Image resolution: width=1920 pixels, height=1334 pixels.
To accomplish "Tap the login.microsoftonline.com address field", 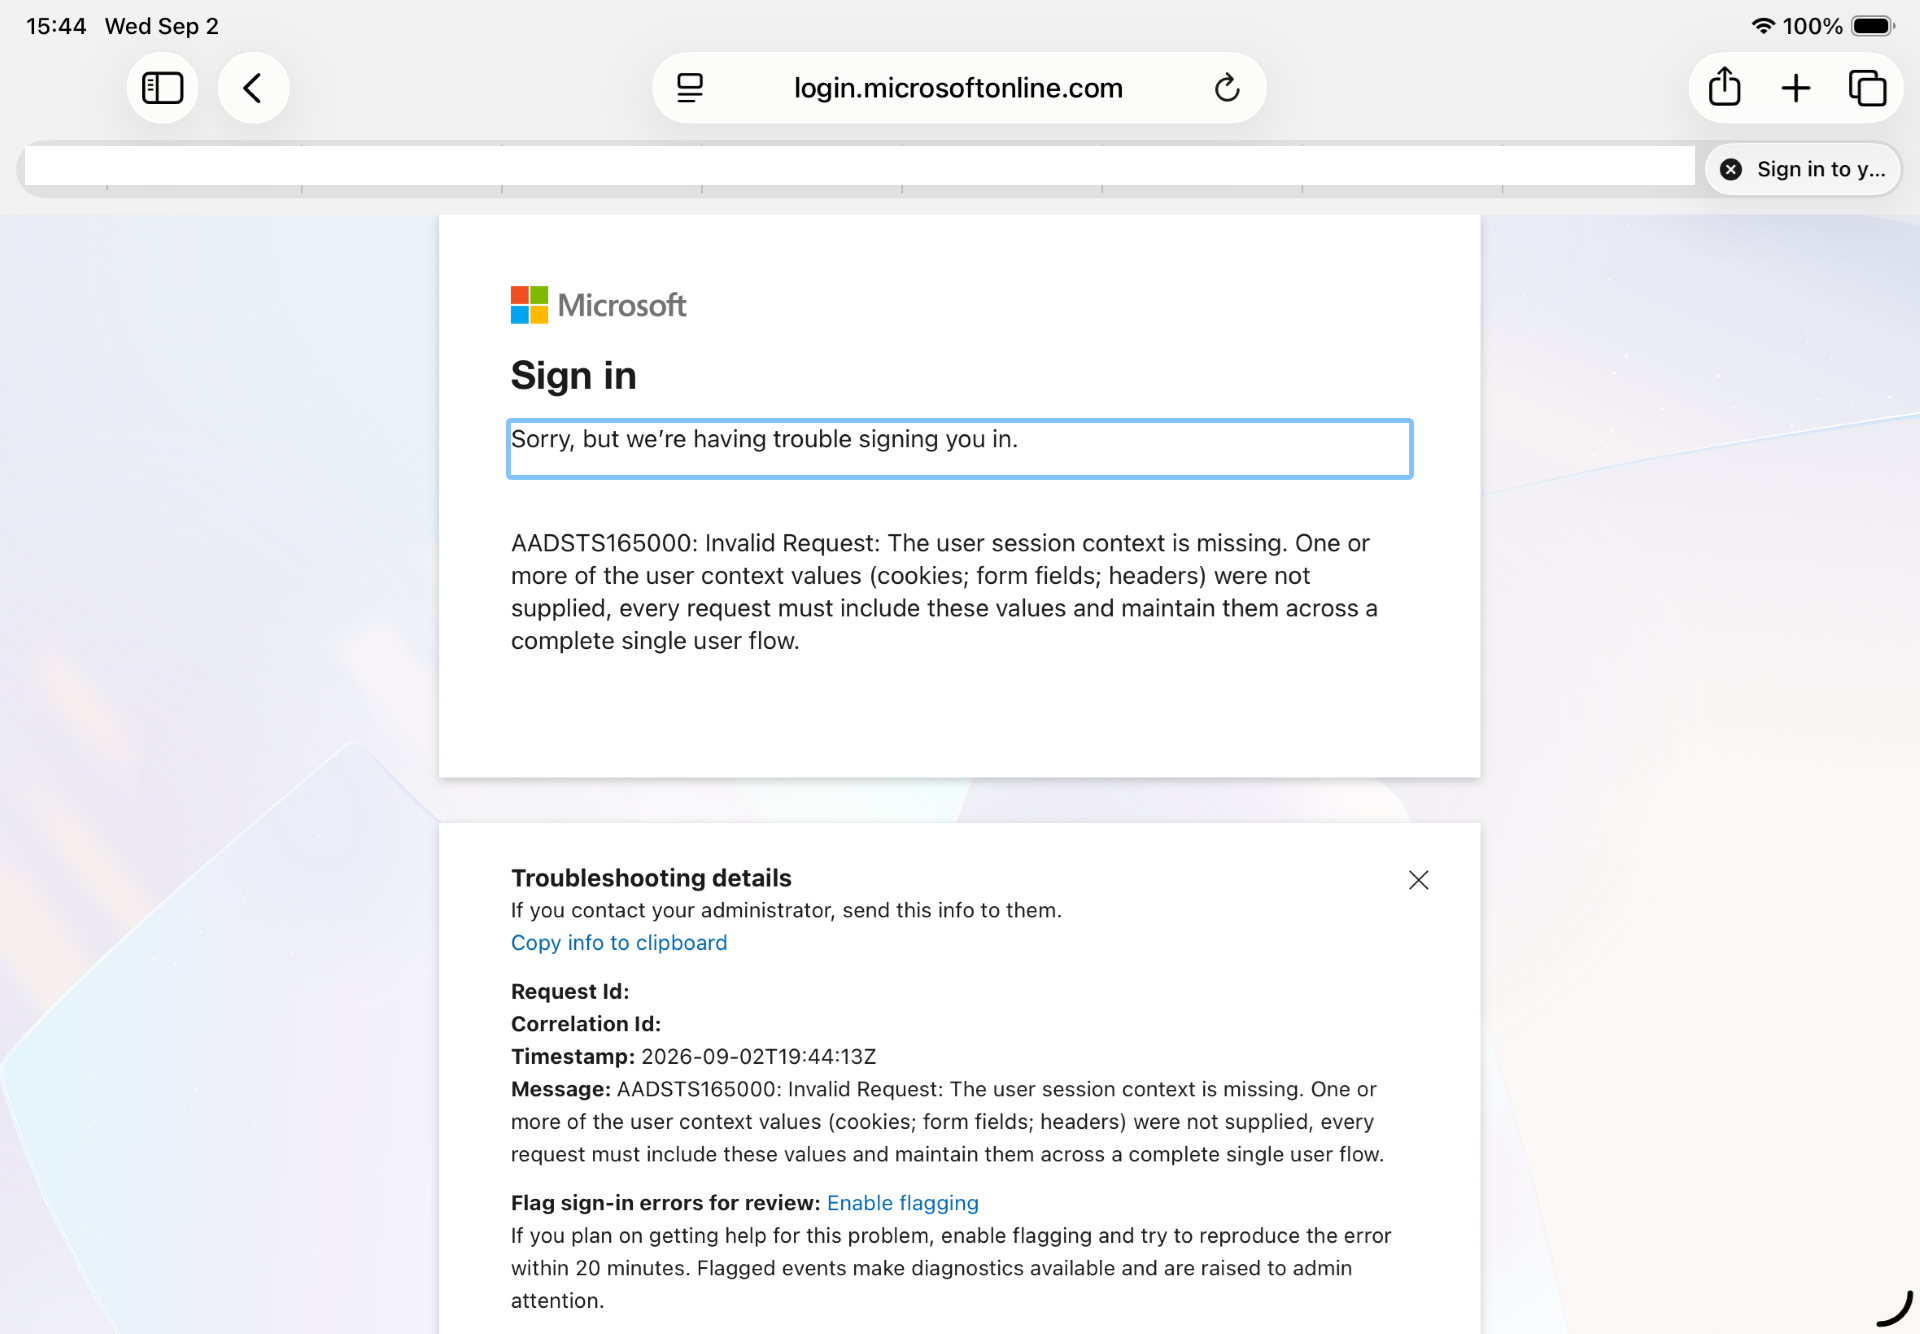I will pos(958,88).
